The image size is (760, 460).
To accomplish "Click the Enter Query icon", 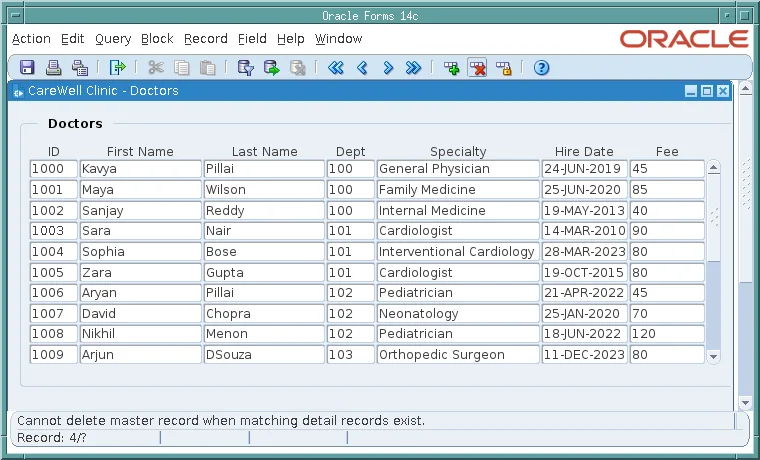I will 246,67.
